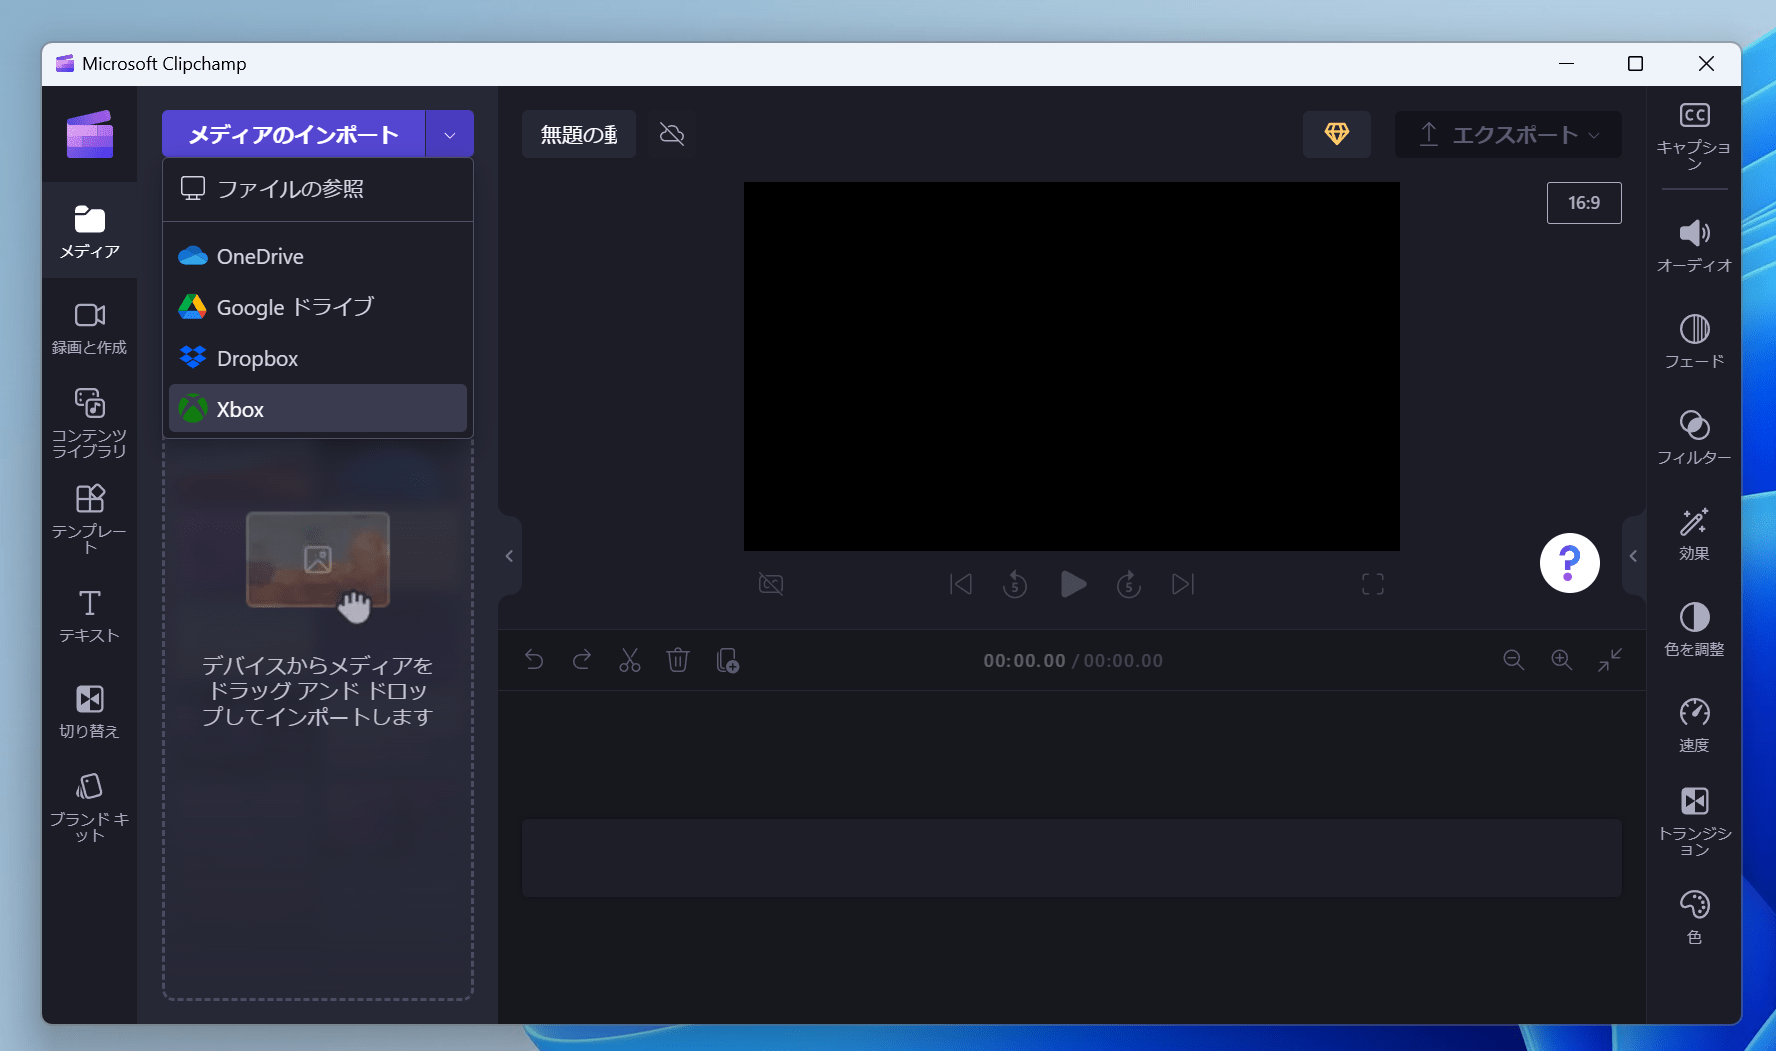Image resolution: width=1776 pixels, height=1051 pixels.
Task: Click the empty timeline track
Action: pyautogui.click(x=1072, y=858)
